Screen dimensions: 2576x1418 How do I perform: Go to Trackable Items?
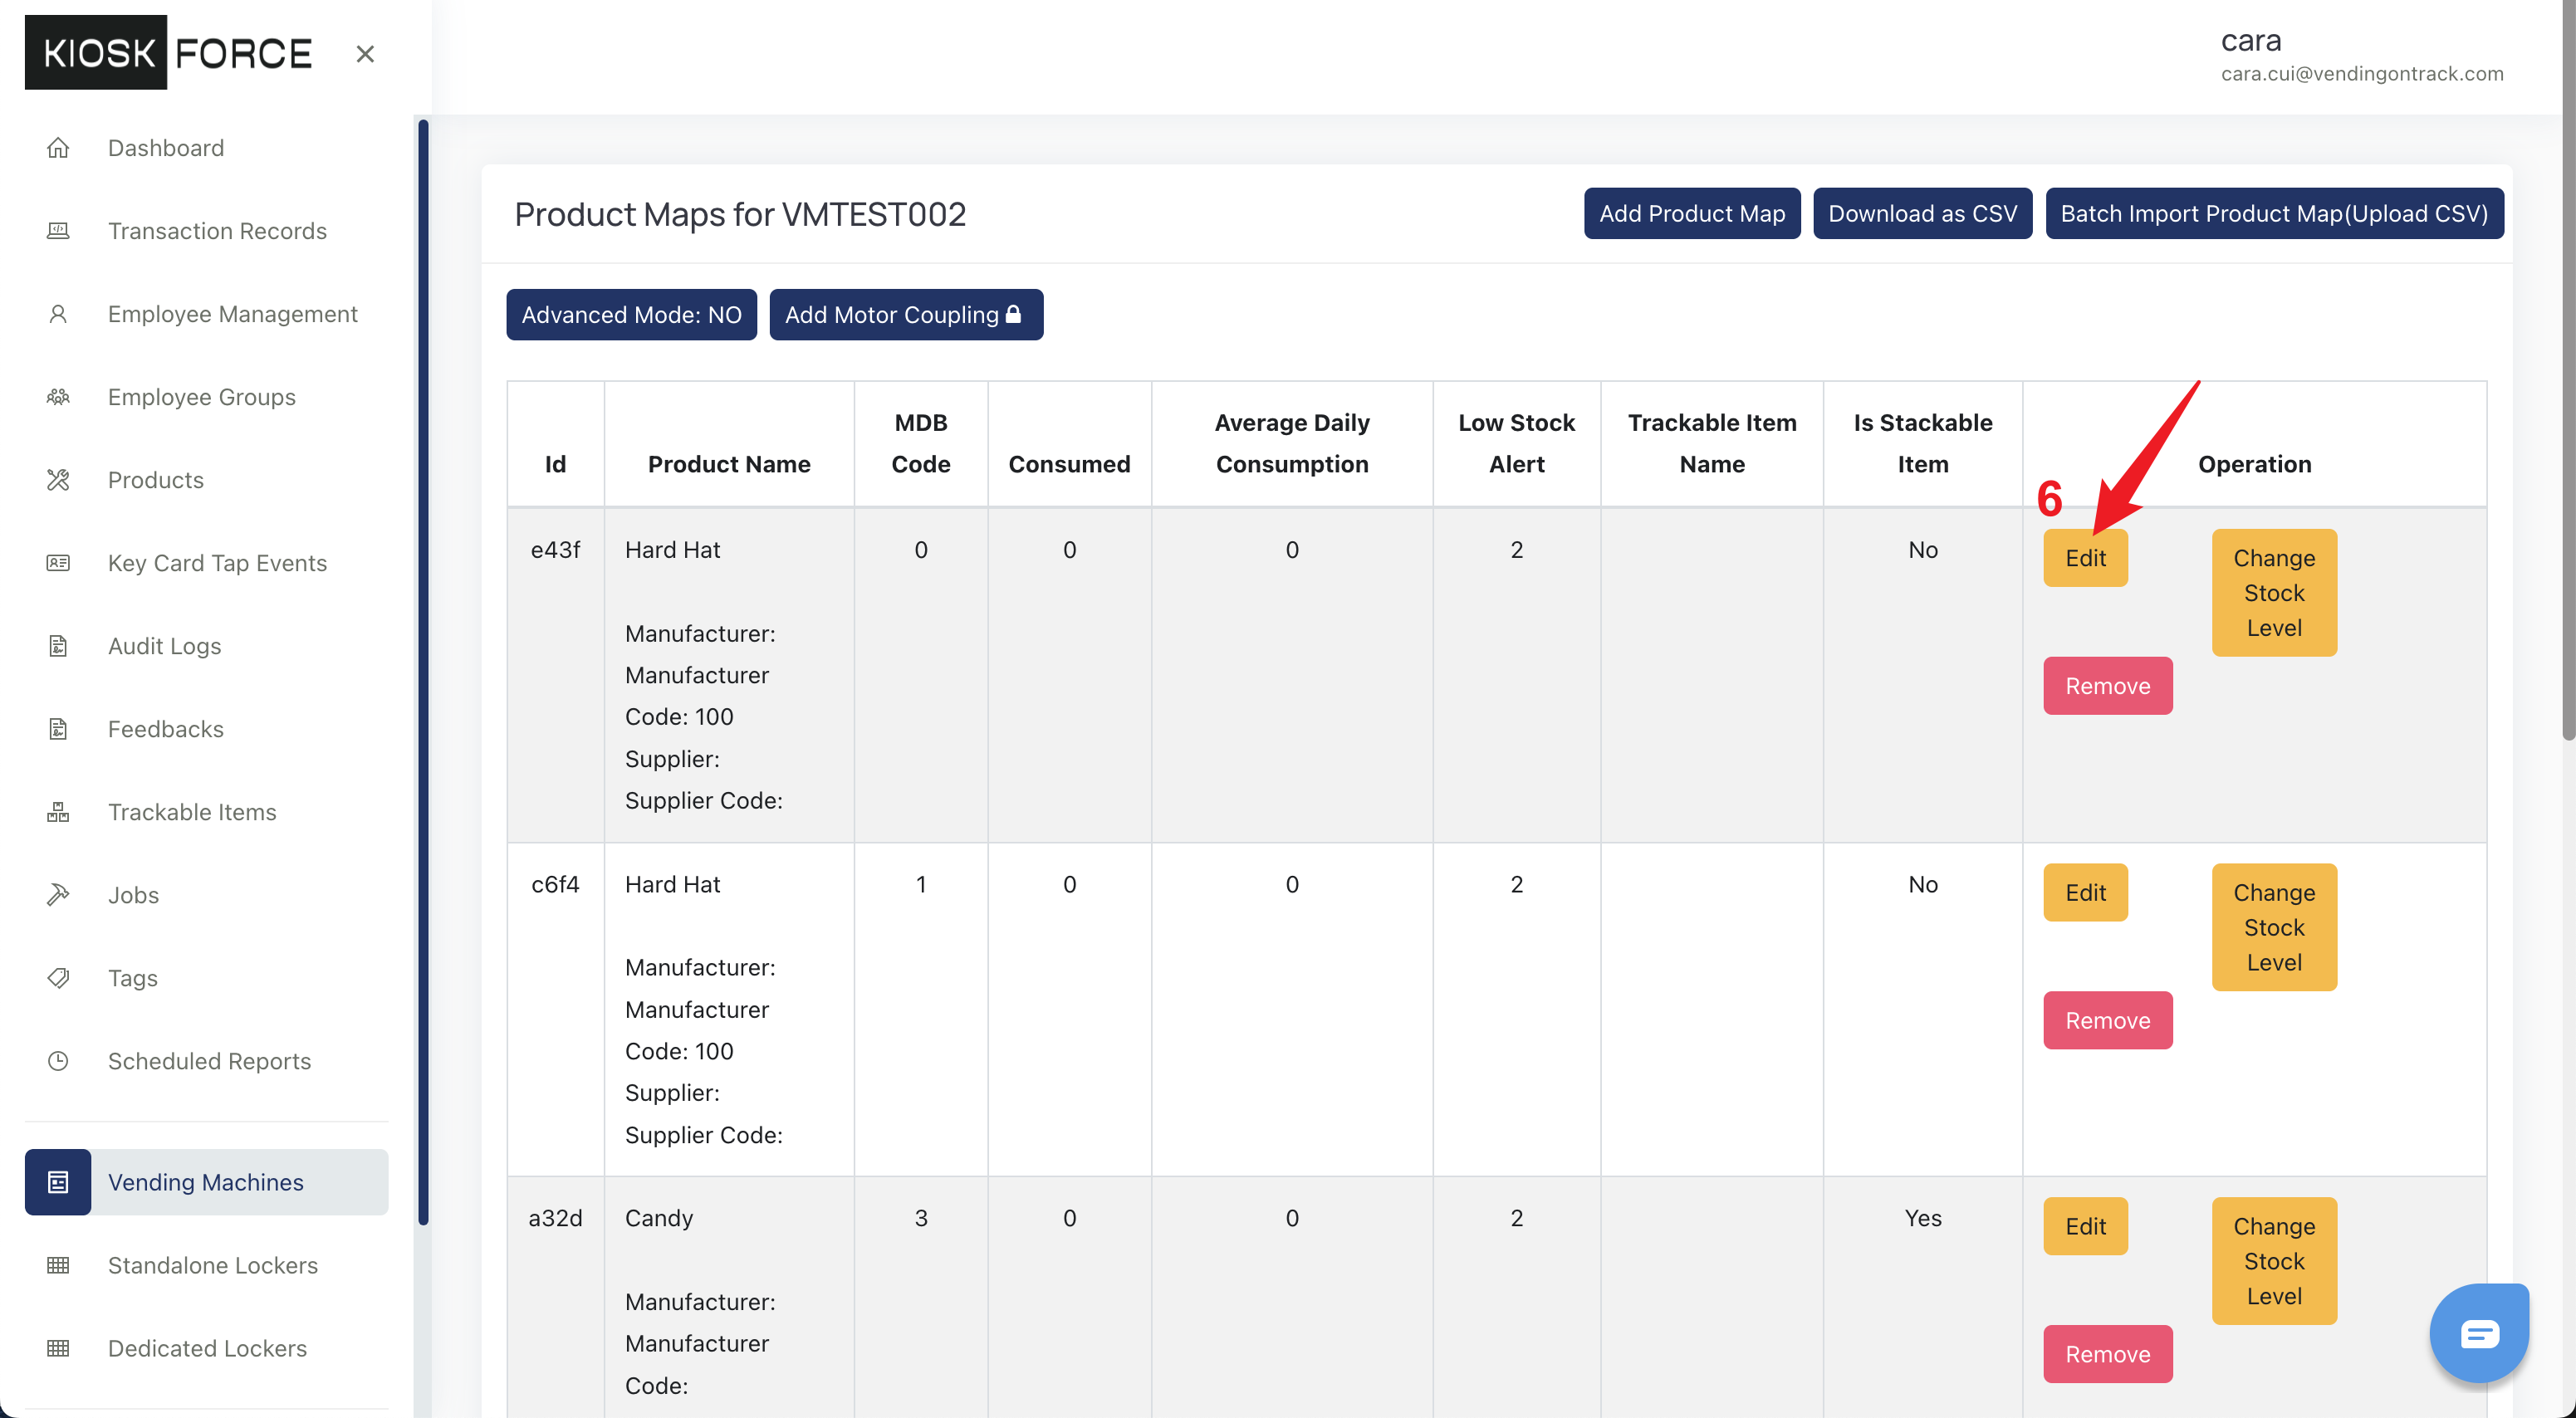pos(192,812)
